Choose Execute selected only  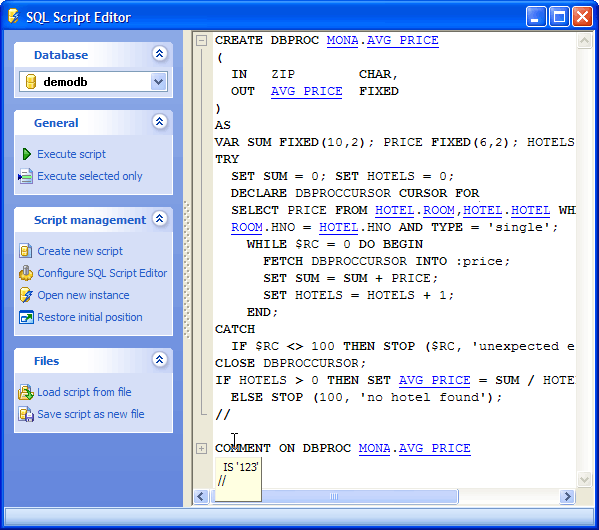point(90,177)
